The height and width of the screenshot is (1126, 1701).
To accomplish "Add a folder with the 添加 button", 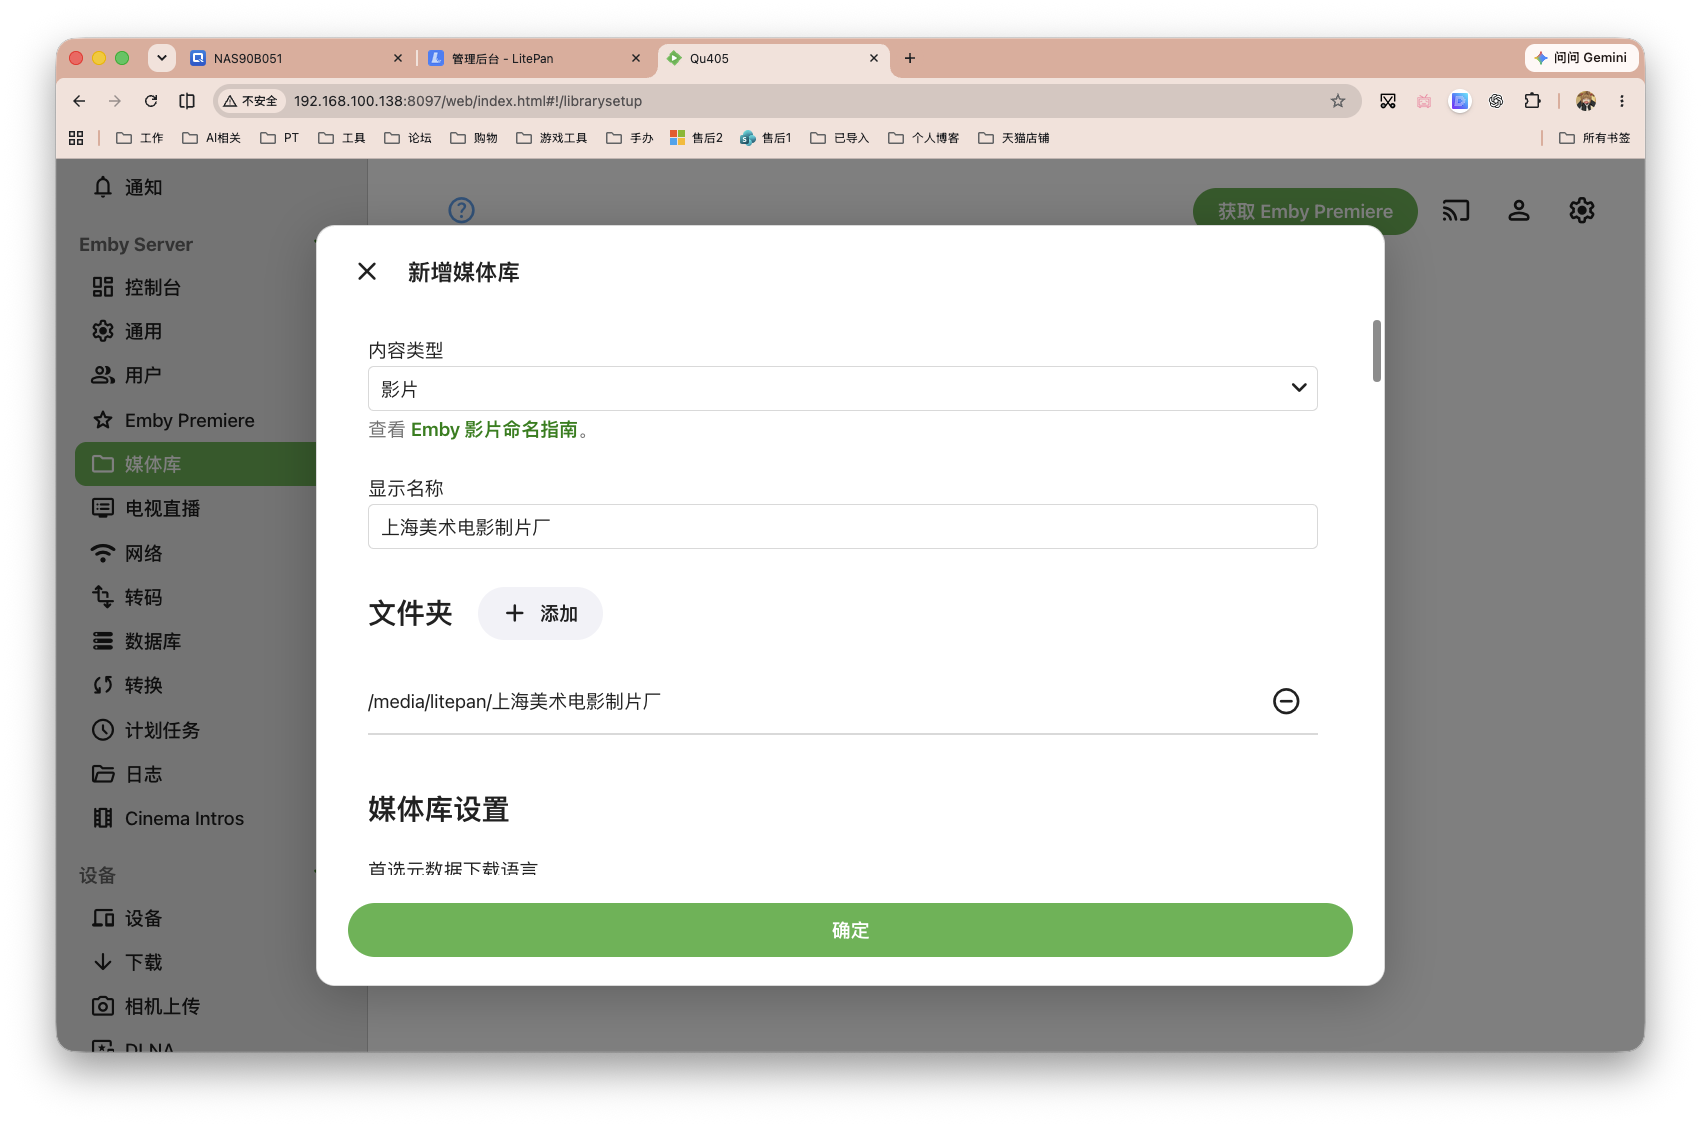I will [x=540, y=613].
